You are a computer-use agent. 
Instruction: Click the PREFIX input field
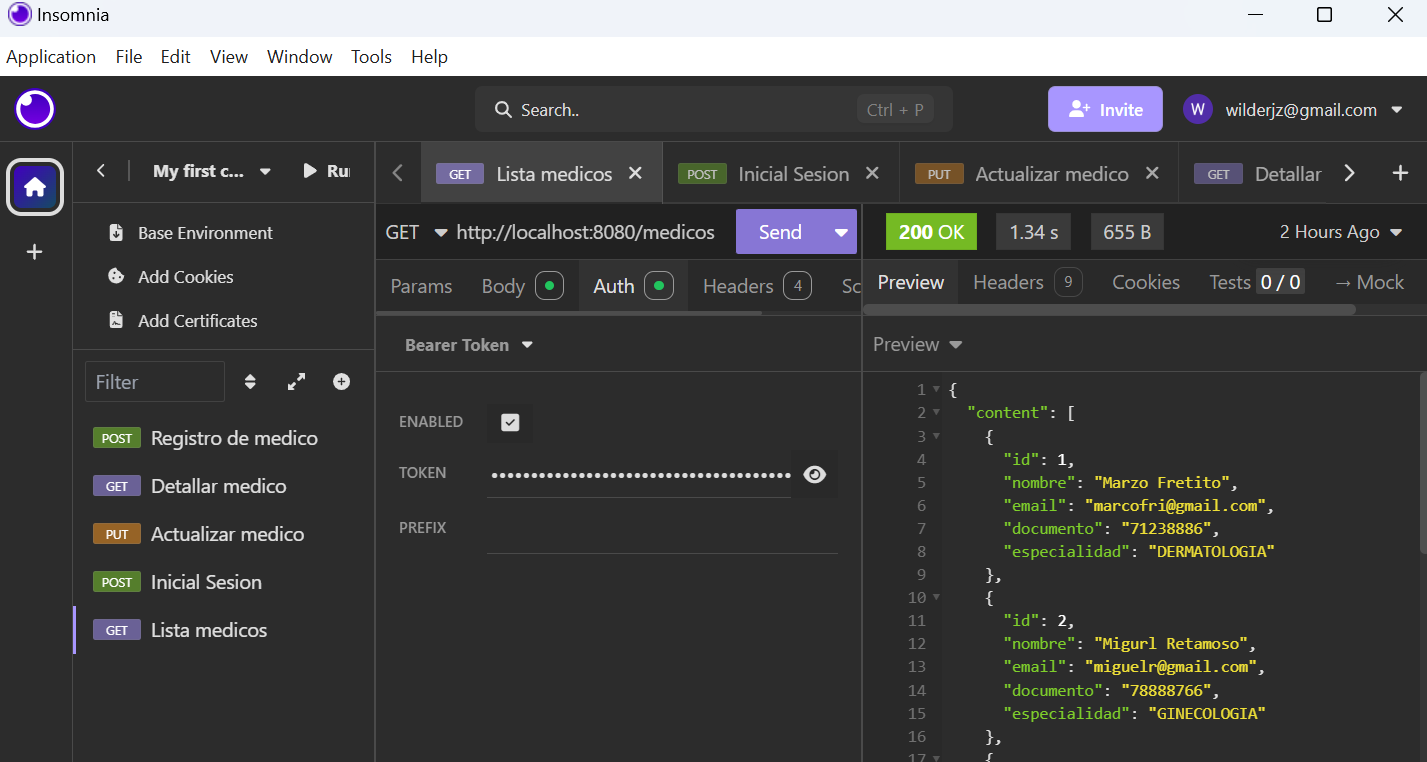point(662,528)
